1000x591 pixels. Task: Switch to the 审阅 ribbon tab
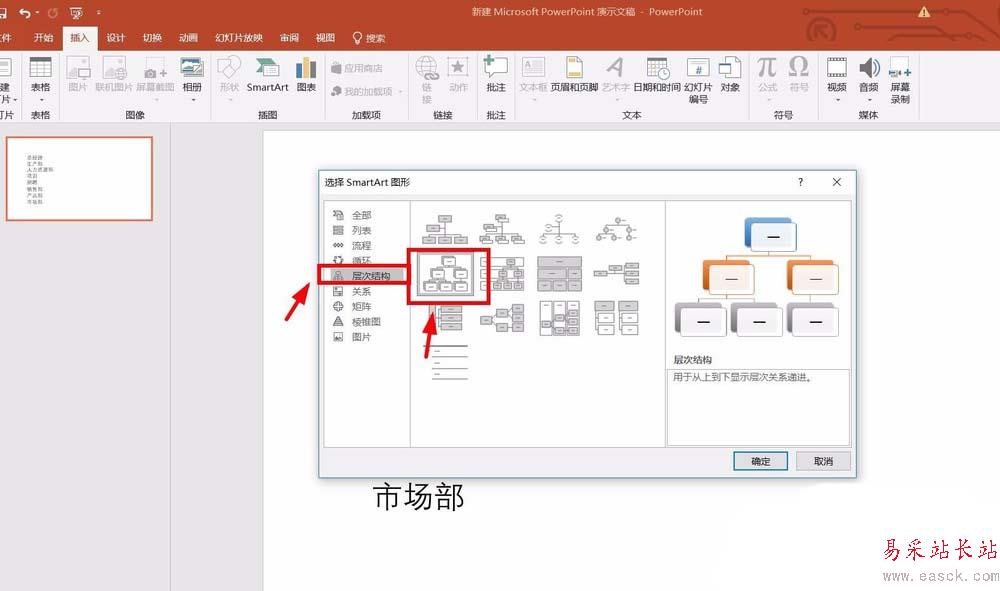[289, 38]
